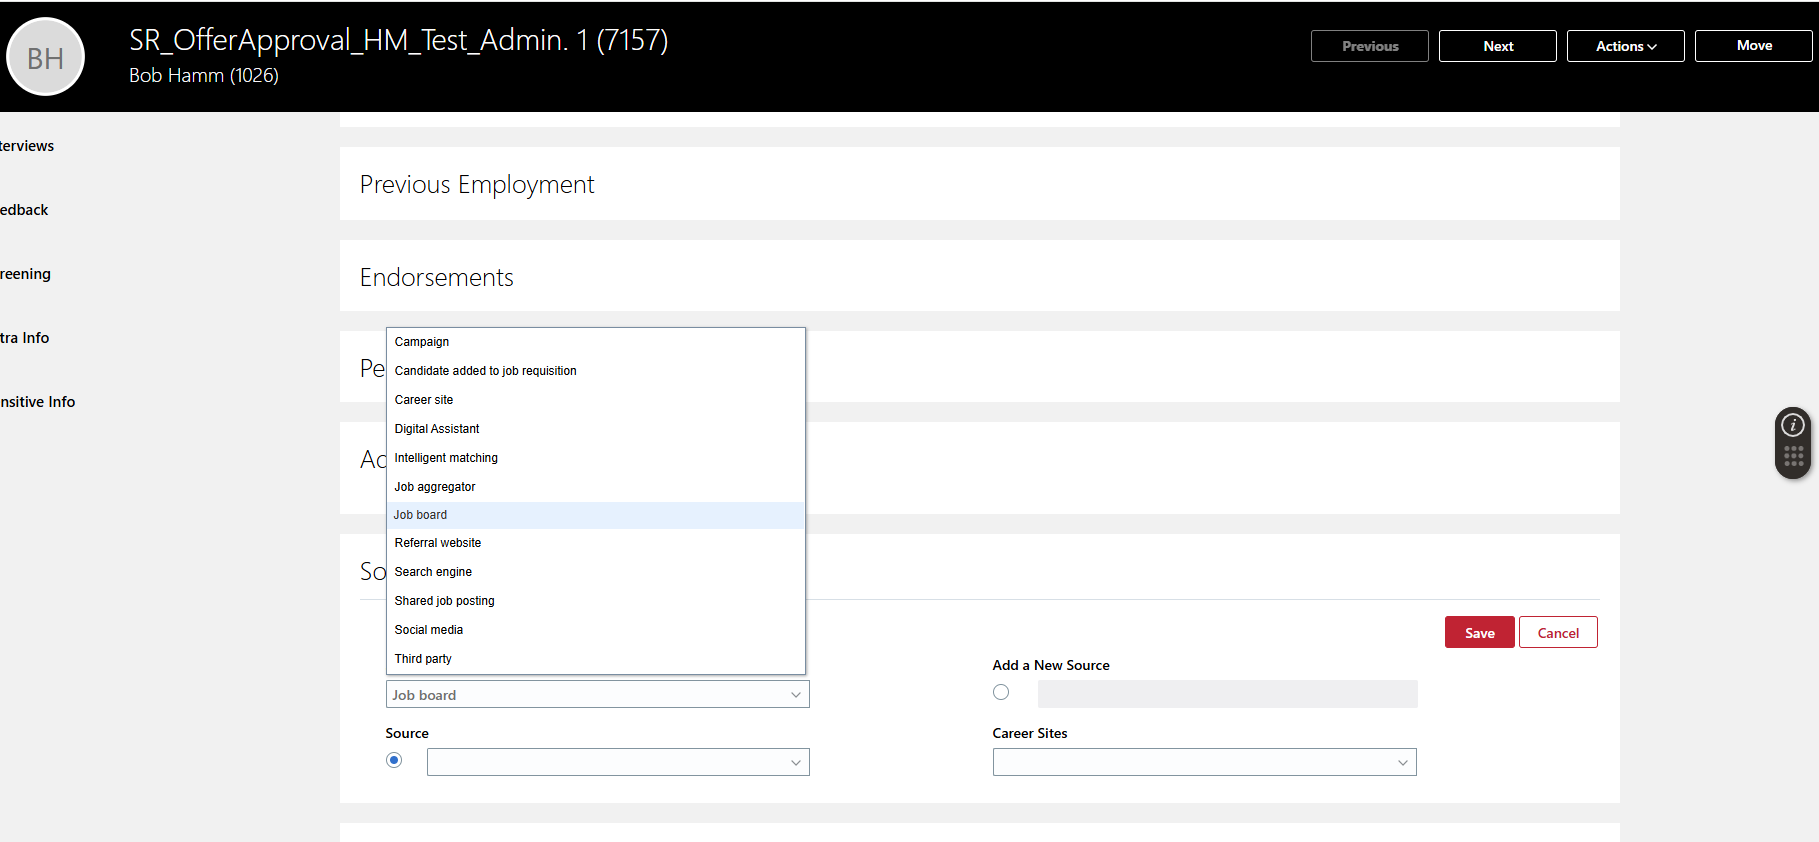Select Search engine option
This screenshot has height=842, width=1819.
pyautogui.click(x=595, y=572)
